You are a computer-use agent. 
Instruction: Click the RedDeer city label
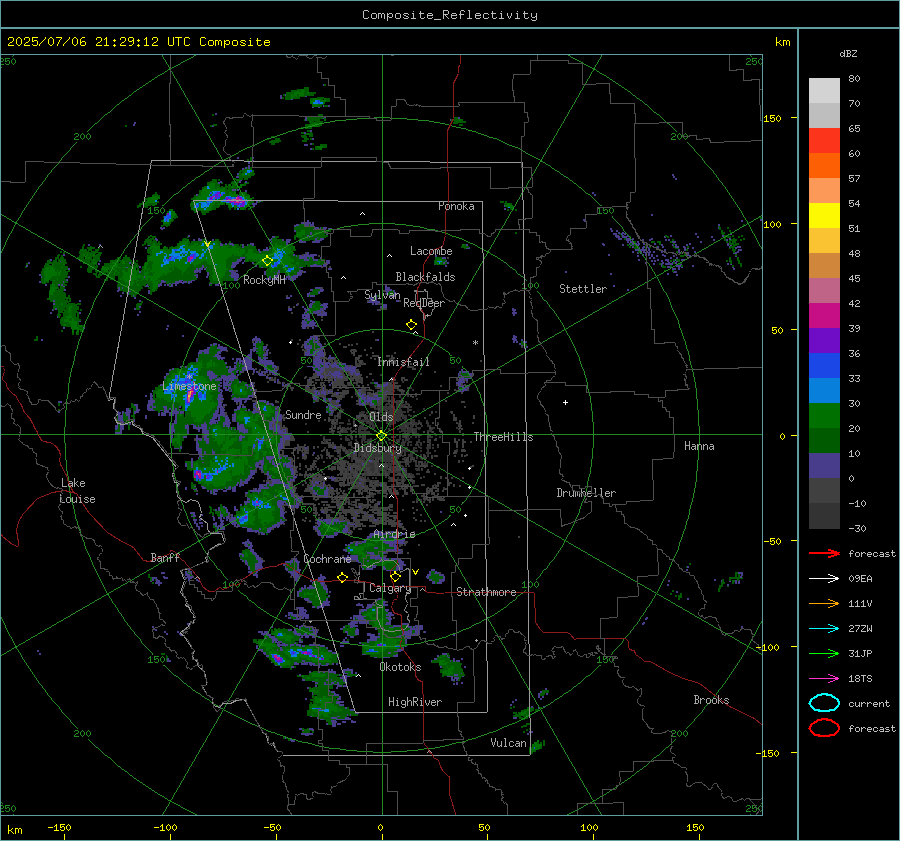click(424, 303)
